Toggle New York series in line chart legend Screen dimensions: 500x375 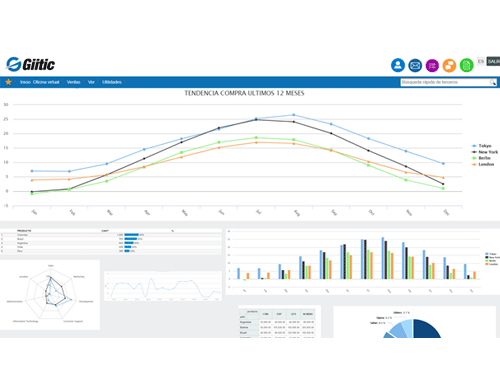pos(485,152)
